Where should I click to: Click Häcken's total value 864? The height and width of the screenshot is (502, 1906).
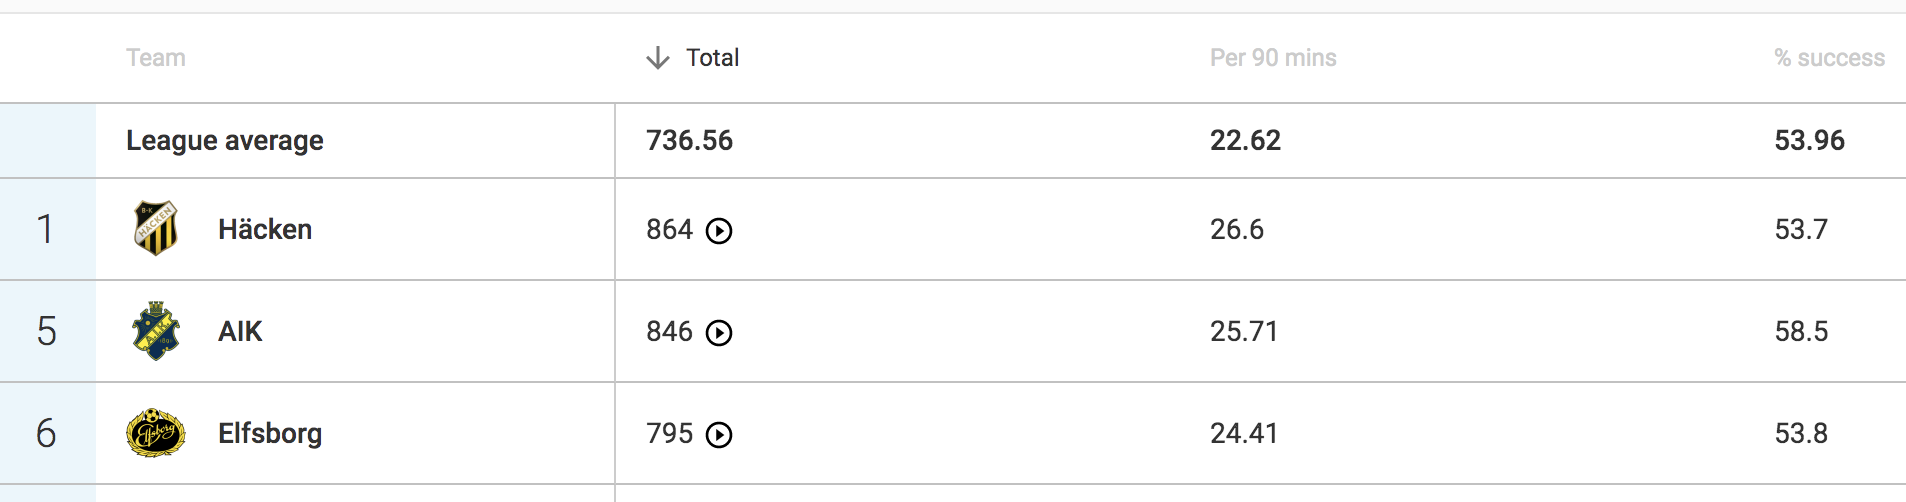click(x=669, y=229)
